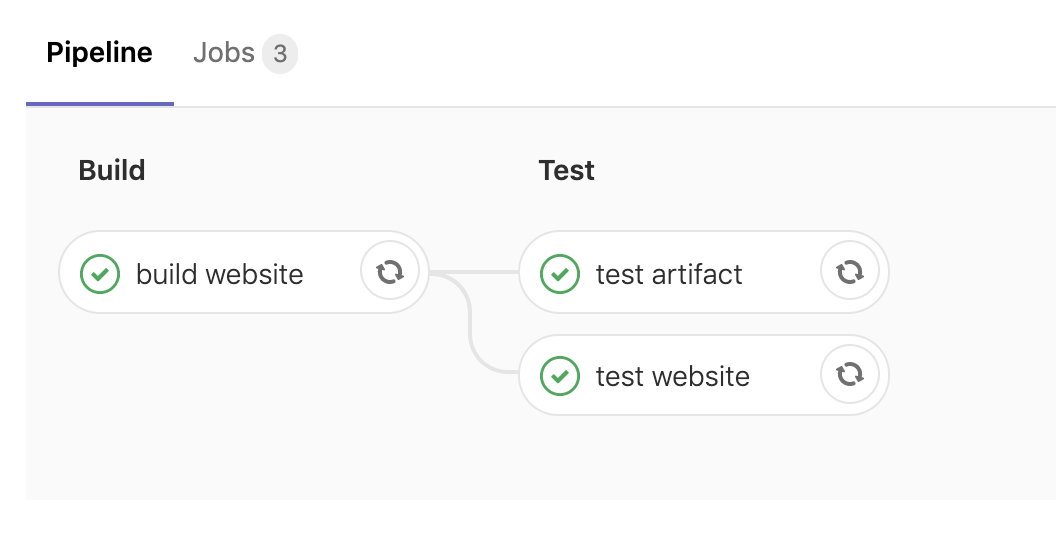
Task: Click test website green passed status icon
Action: click(x=560, y=376)
